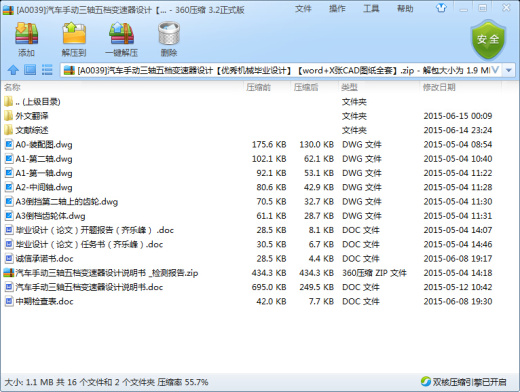Viewport: 520px width, 392px height.
Task: Expand the address bar dropdown arrow
Action: [508, 70]
